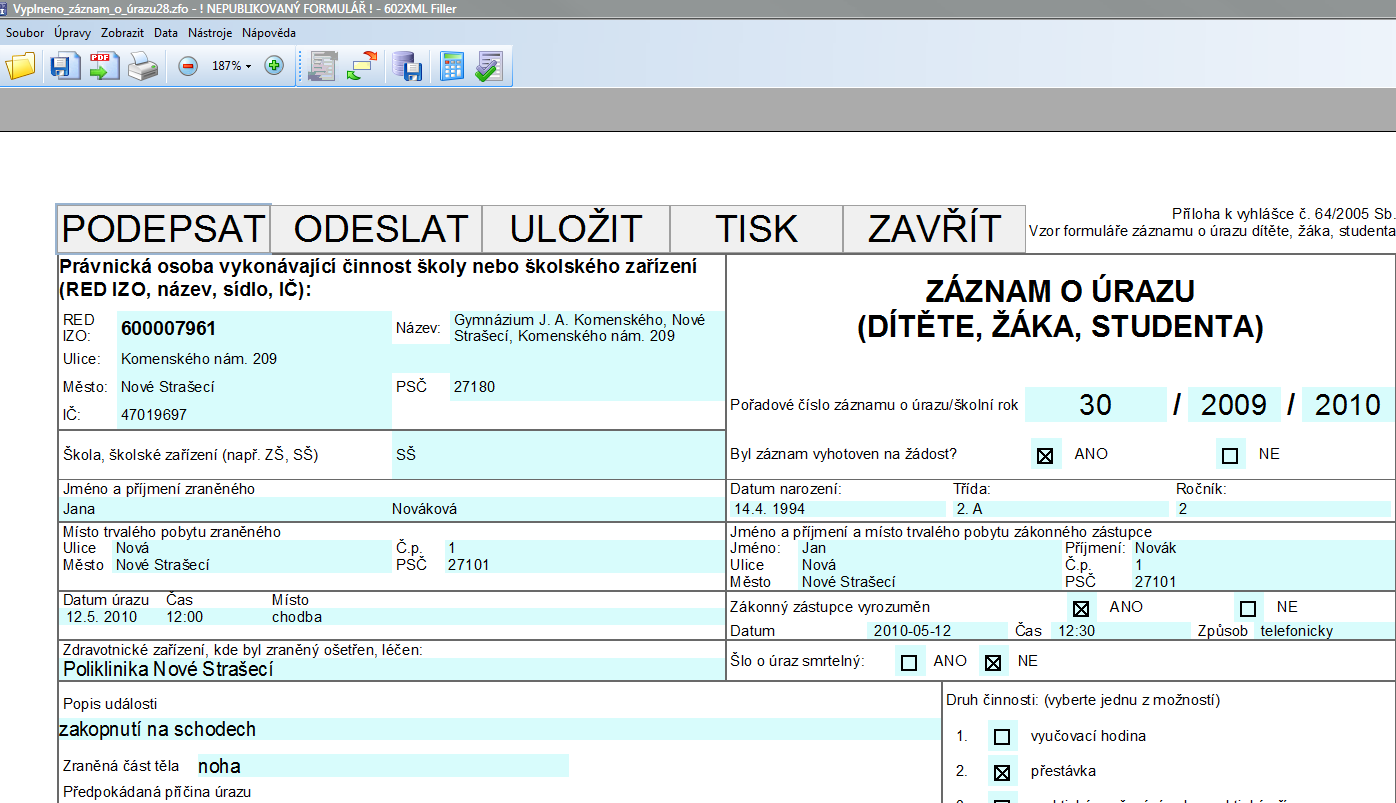Viewport: 1396px width, 803px height.
Task: Check NE for 'Šlo o úraz smrtelný'
Action: click(x=992, y=662)
